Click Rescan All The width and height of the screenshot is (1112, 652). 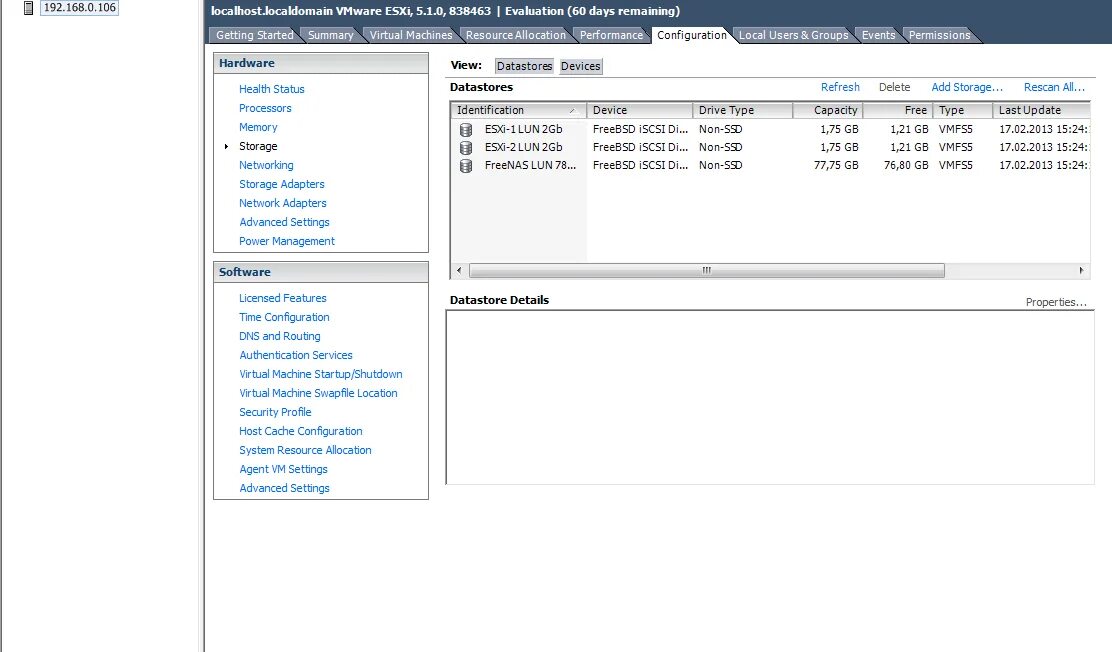pyautogui.click(x=1054, y=87)
